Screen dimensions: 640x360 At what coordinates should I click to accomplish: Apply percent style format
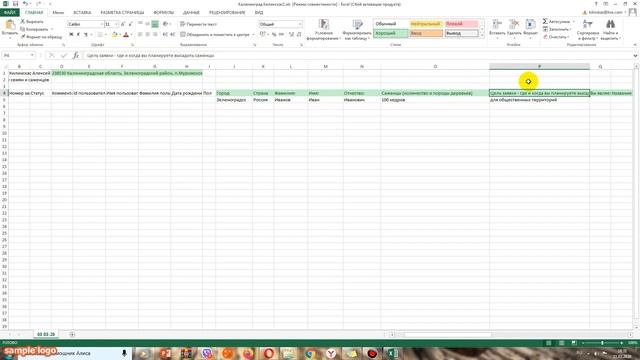coord(274,35)
